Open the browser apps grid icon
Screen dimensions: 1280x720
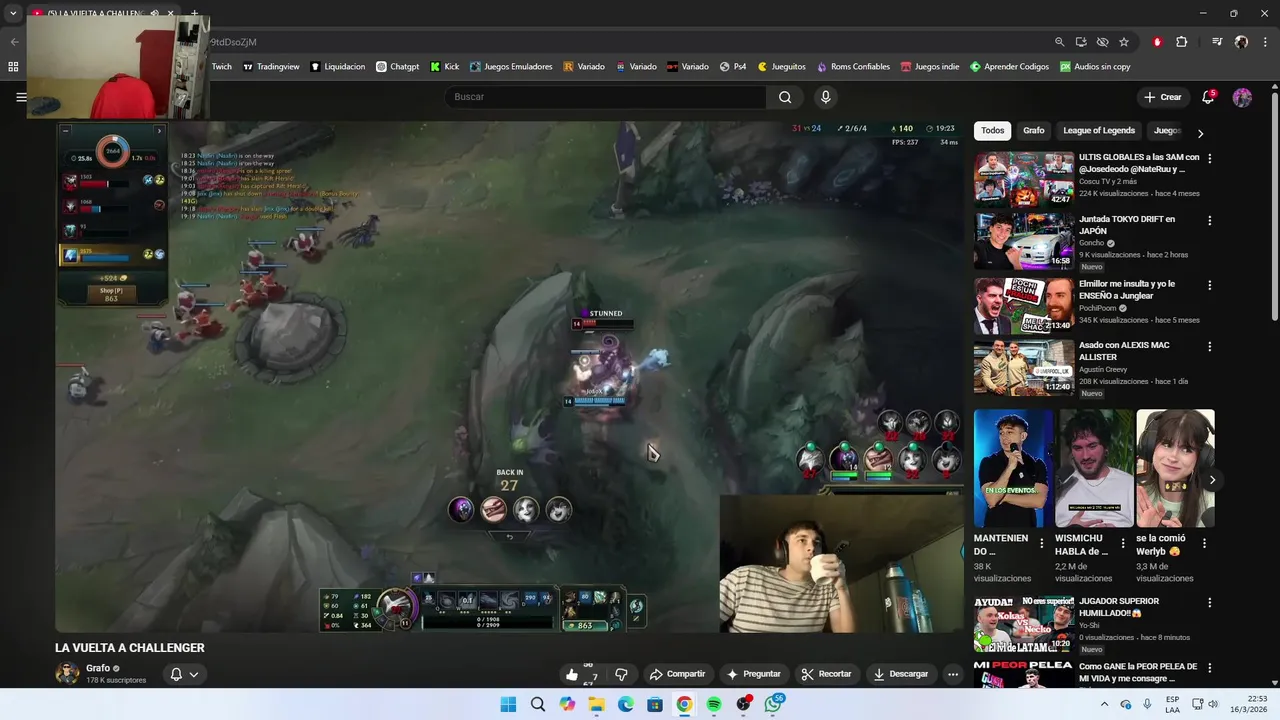(13, 67)
